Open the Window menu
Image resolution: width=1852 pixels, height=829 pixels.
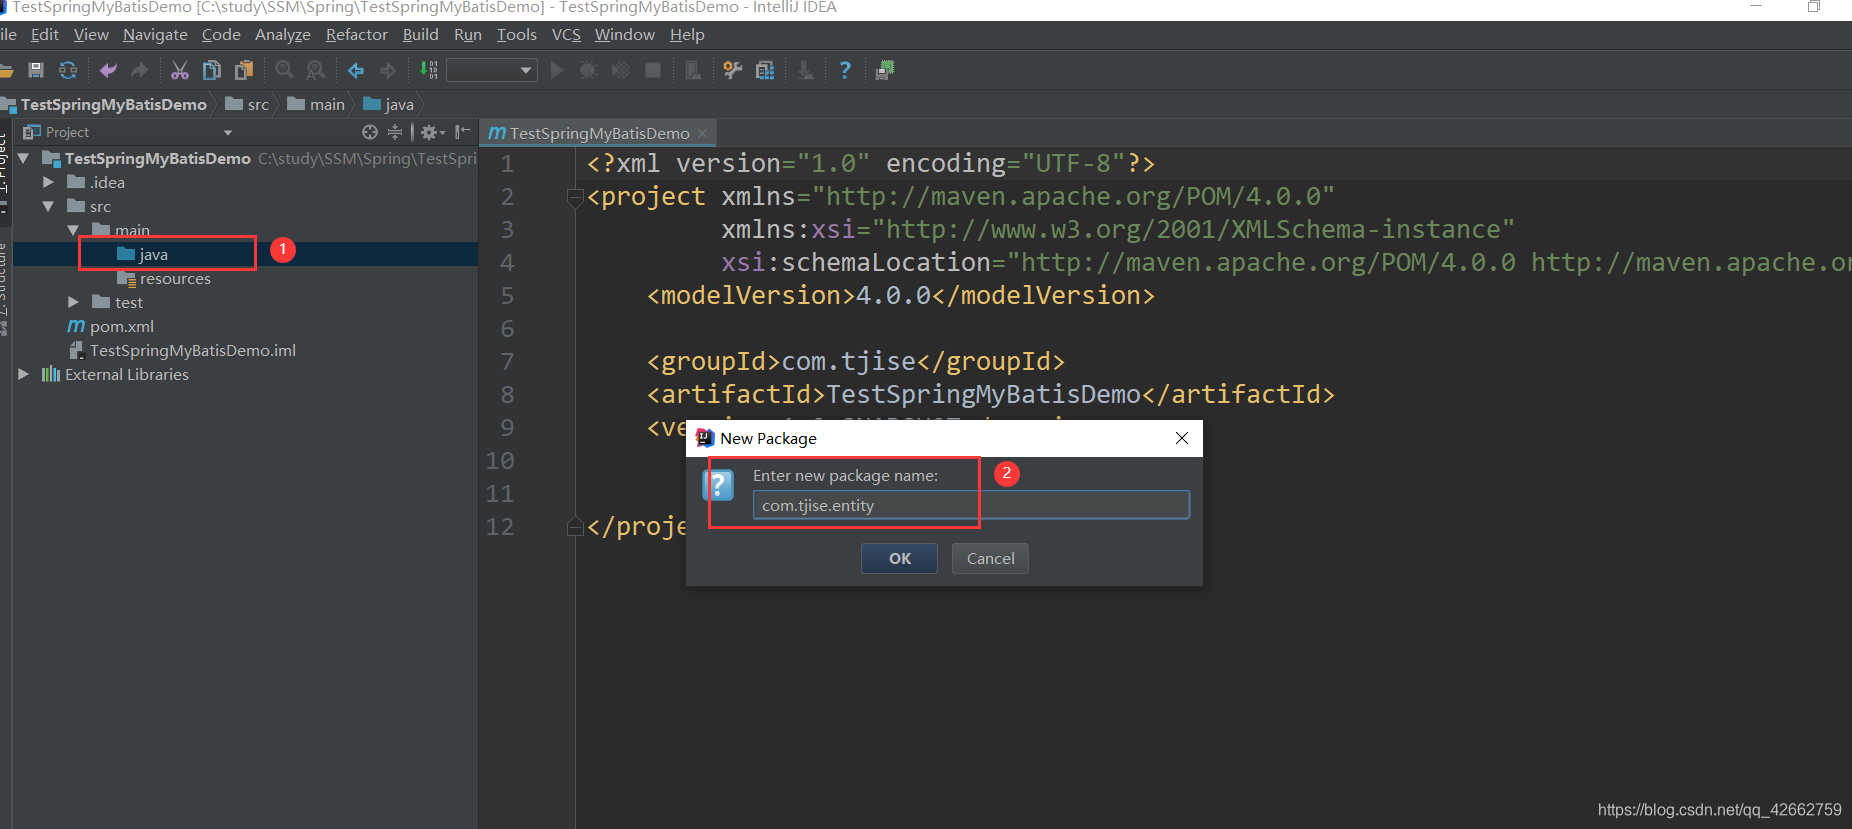625,34
